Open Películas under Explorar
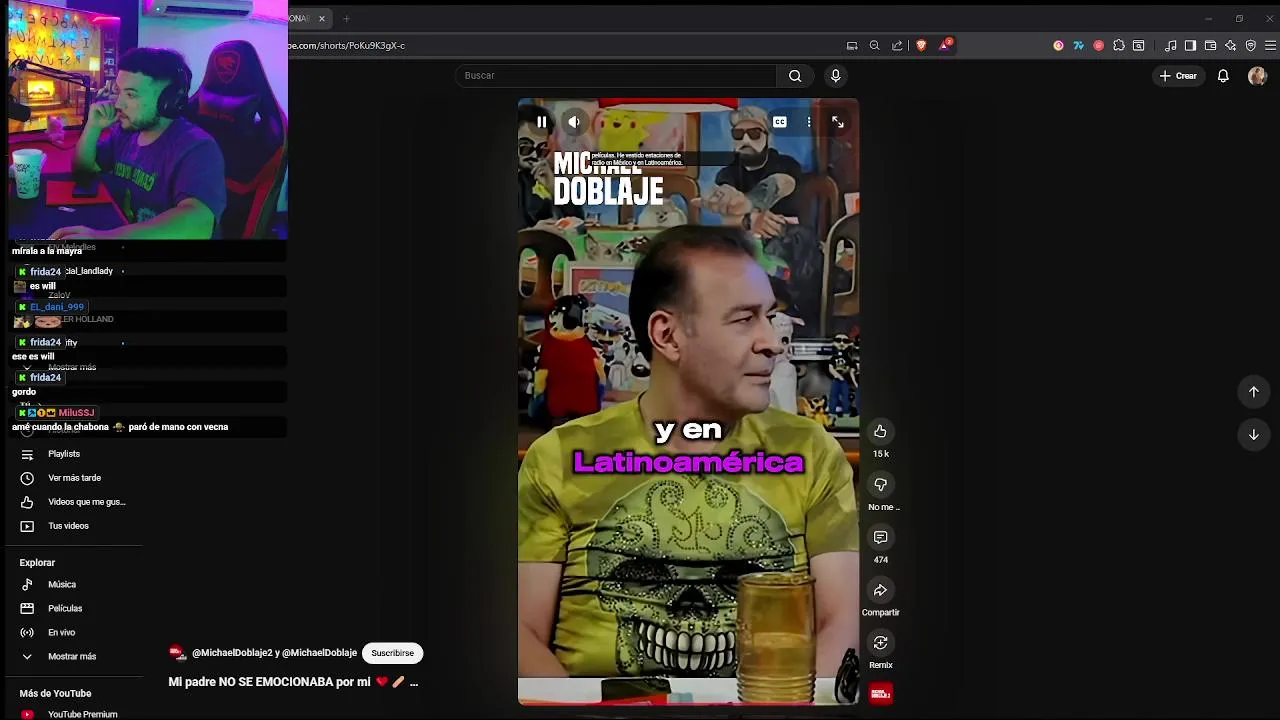Screen dimensions: 1280x720 pyautogui.click(x=65, y=609)
